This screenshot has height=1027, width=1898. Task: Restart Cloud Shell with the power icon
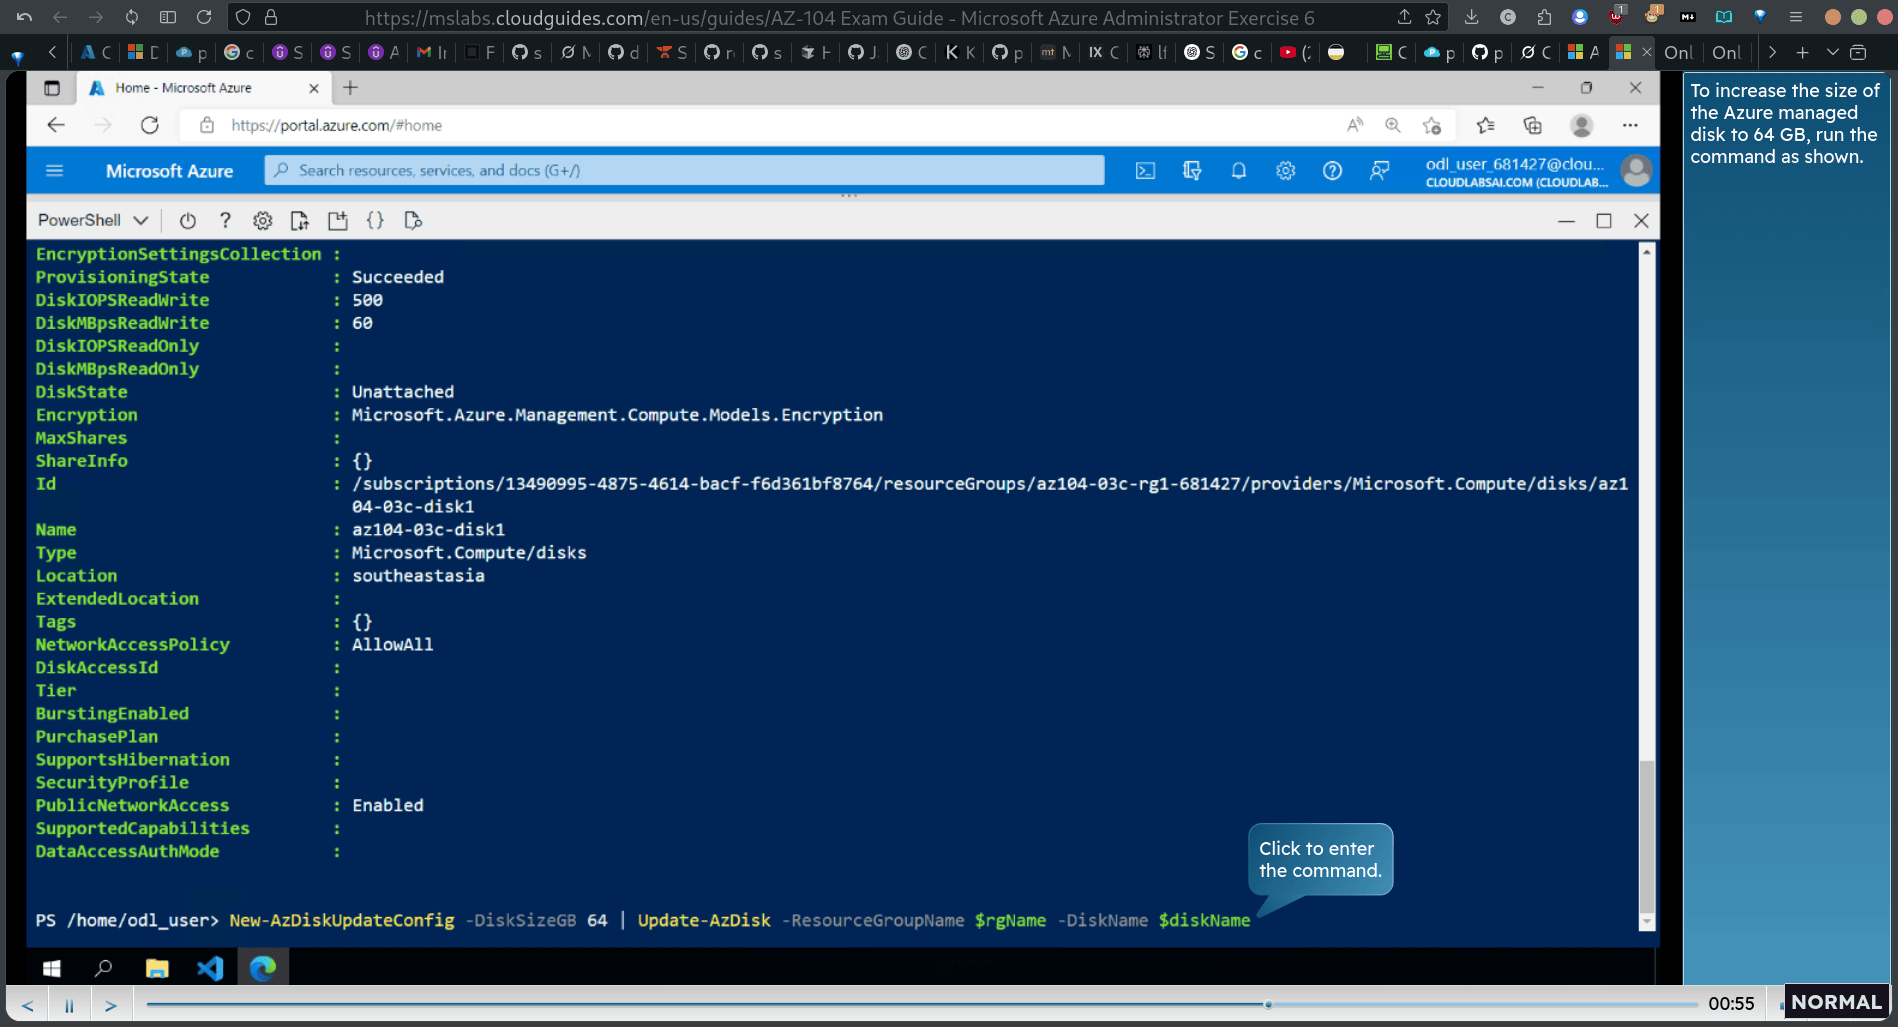(187, 221)
